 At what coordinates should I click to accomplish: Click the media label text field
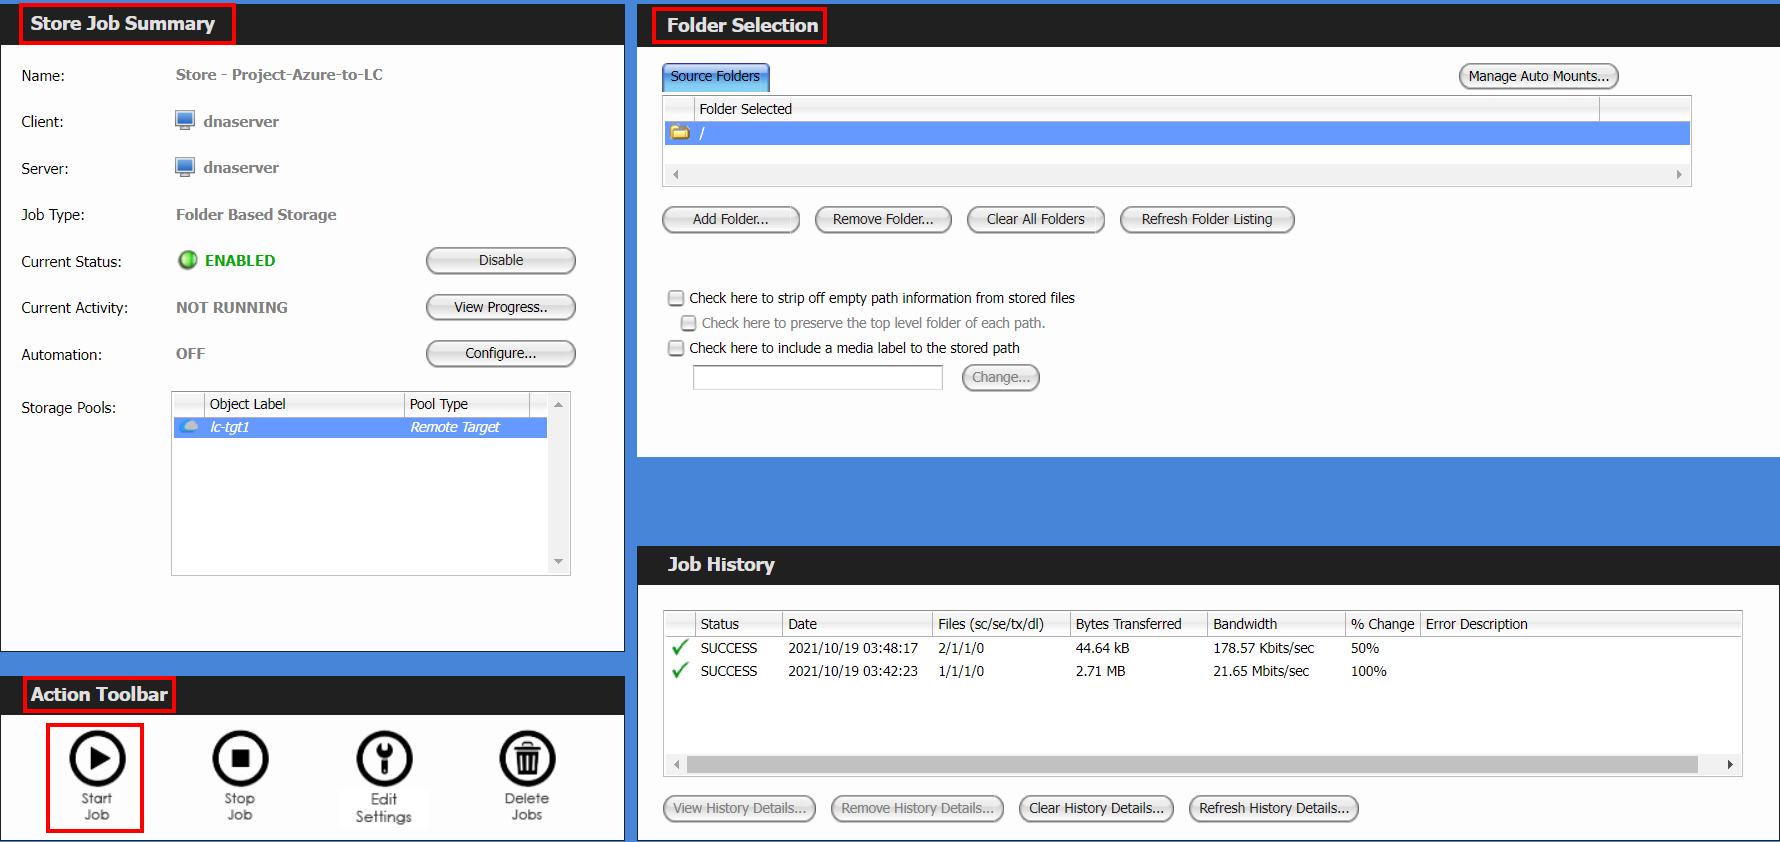pos(817,377)
